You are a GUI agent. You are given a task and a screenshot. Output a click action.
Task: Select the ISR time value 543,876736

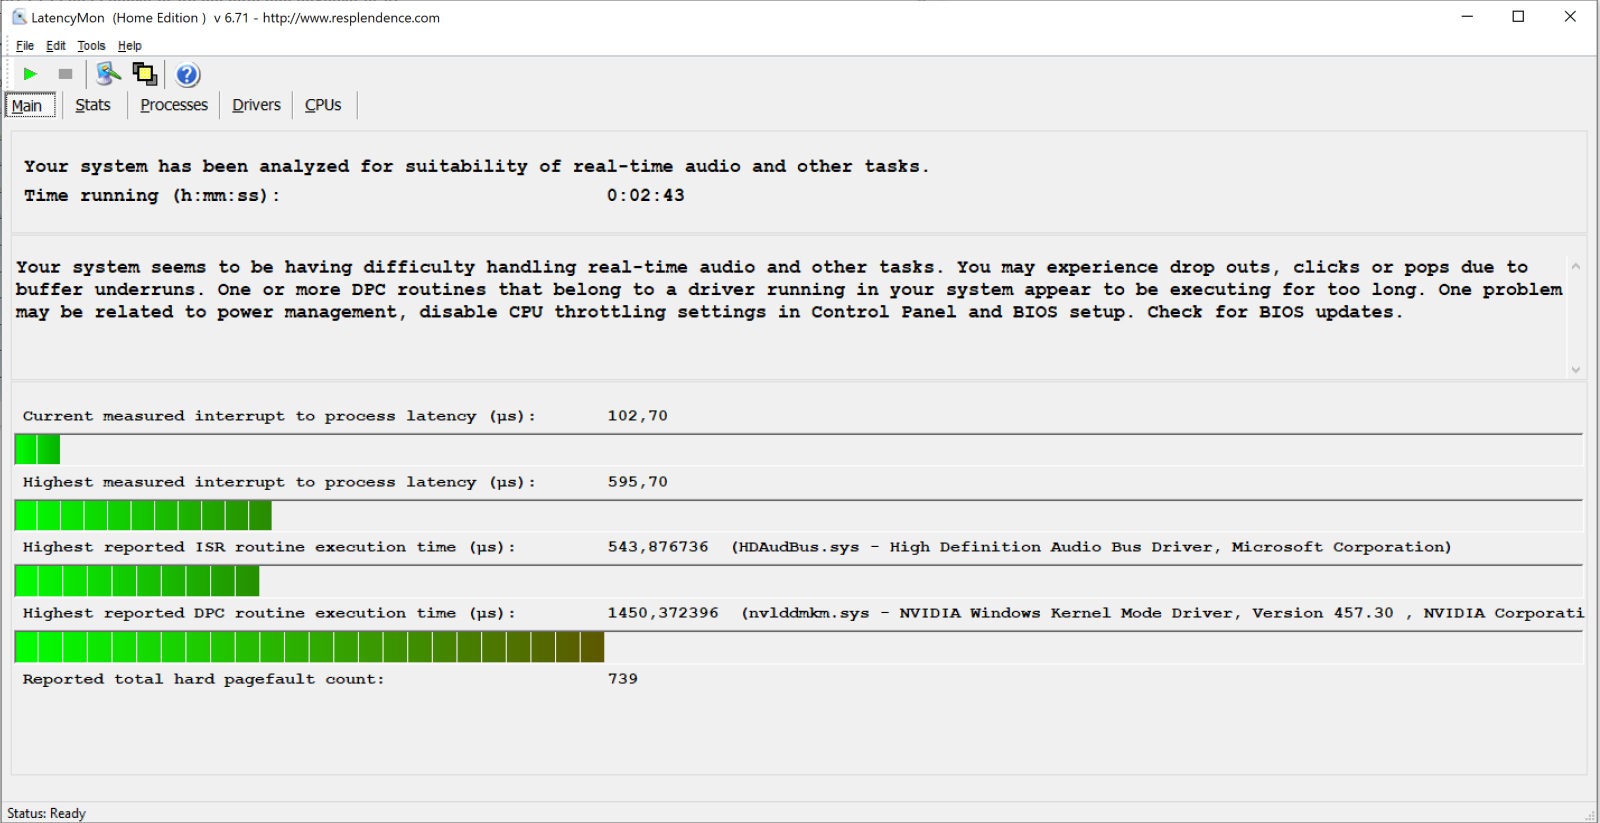[x=658, y=547]
